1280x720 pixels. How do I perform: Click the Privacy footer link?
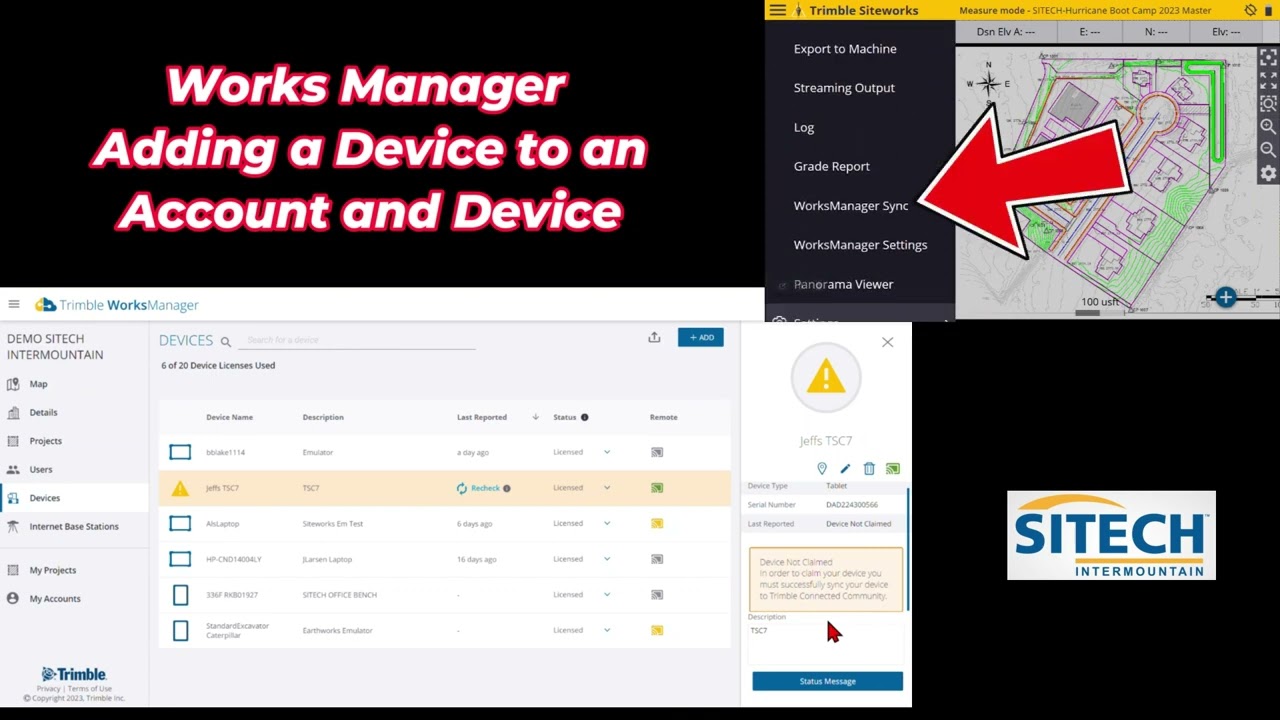pos(49,689)
